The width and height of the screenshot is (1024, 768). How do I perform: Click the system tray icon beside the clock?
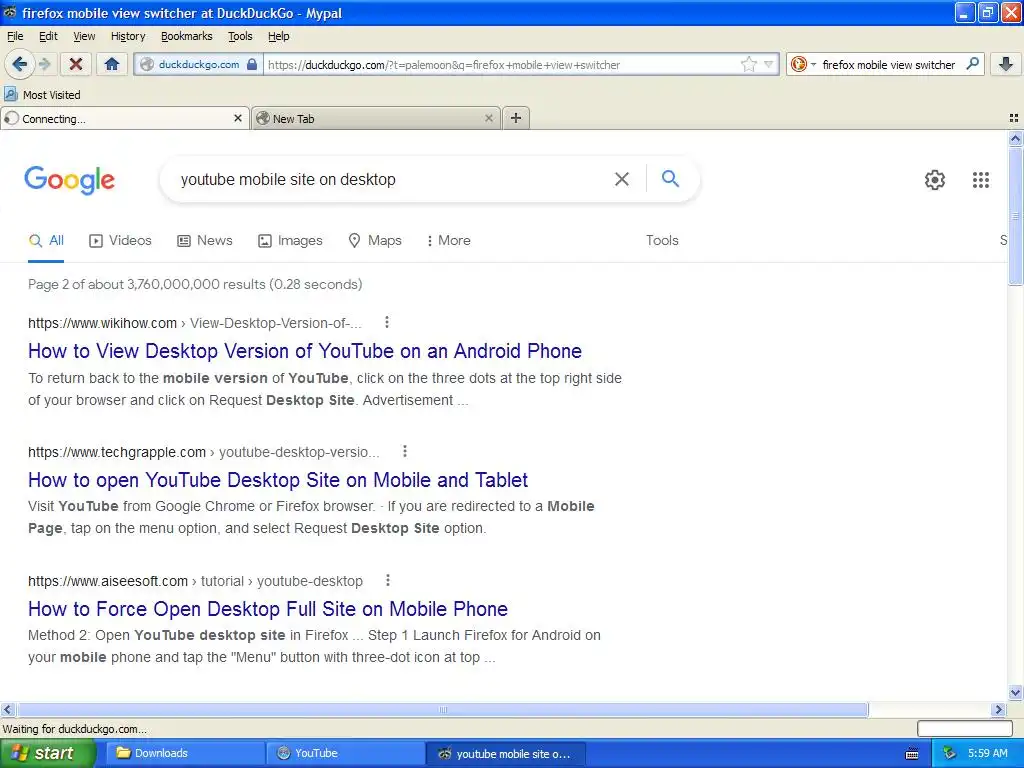[950, 754]
